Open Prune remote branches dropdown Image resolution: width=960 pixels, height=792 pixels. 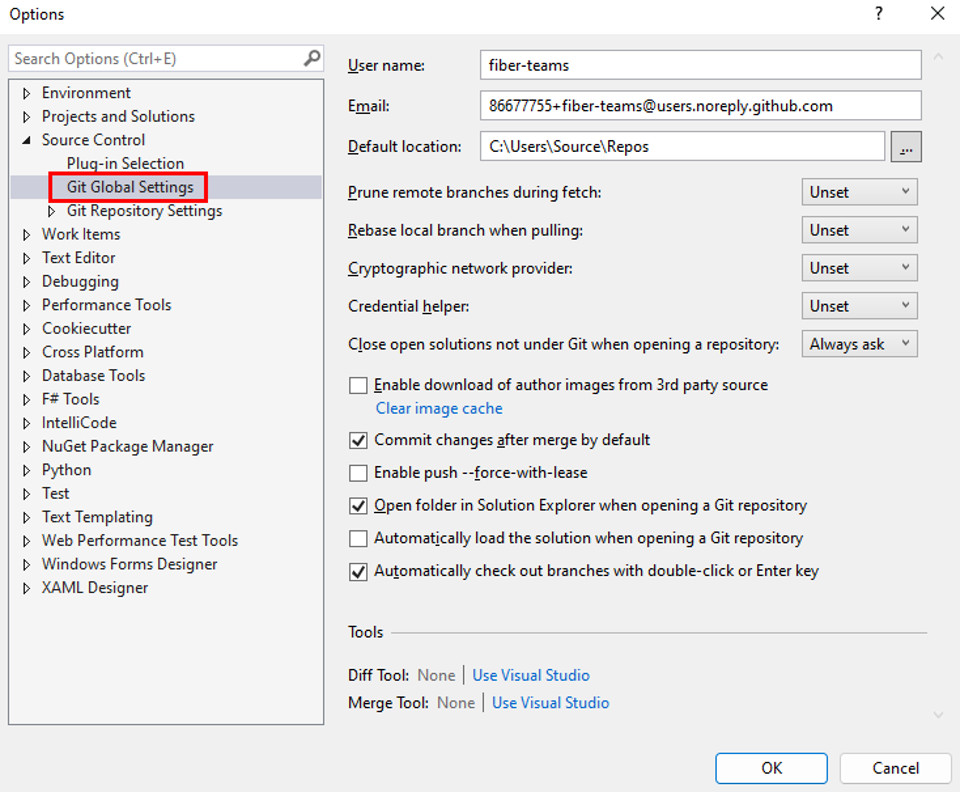point(859,192)
